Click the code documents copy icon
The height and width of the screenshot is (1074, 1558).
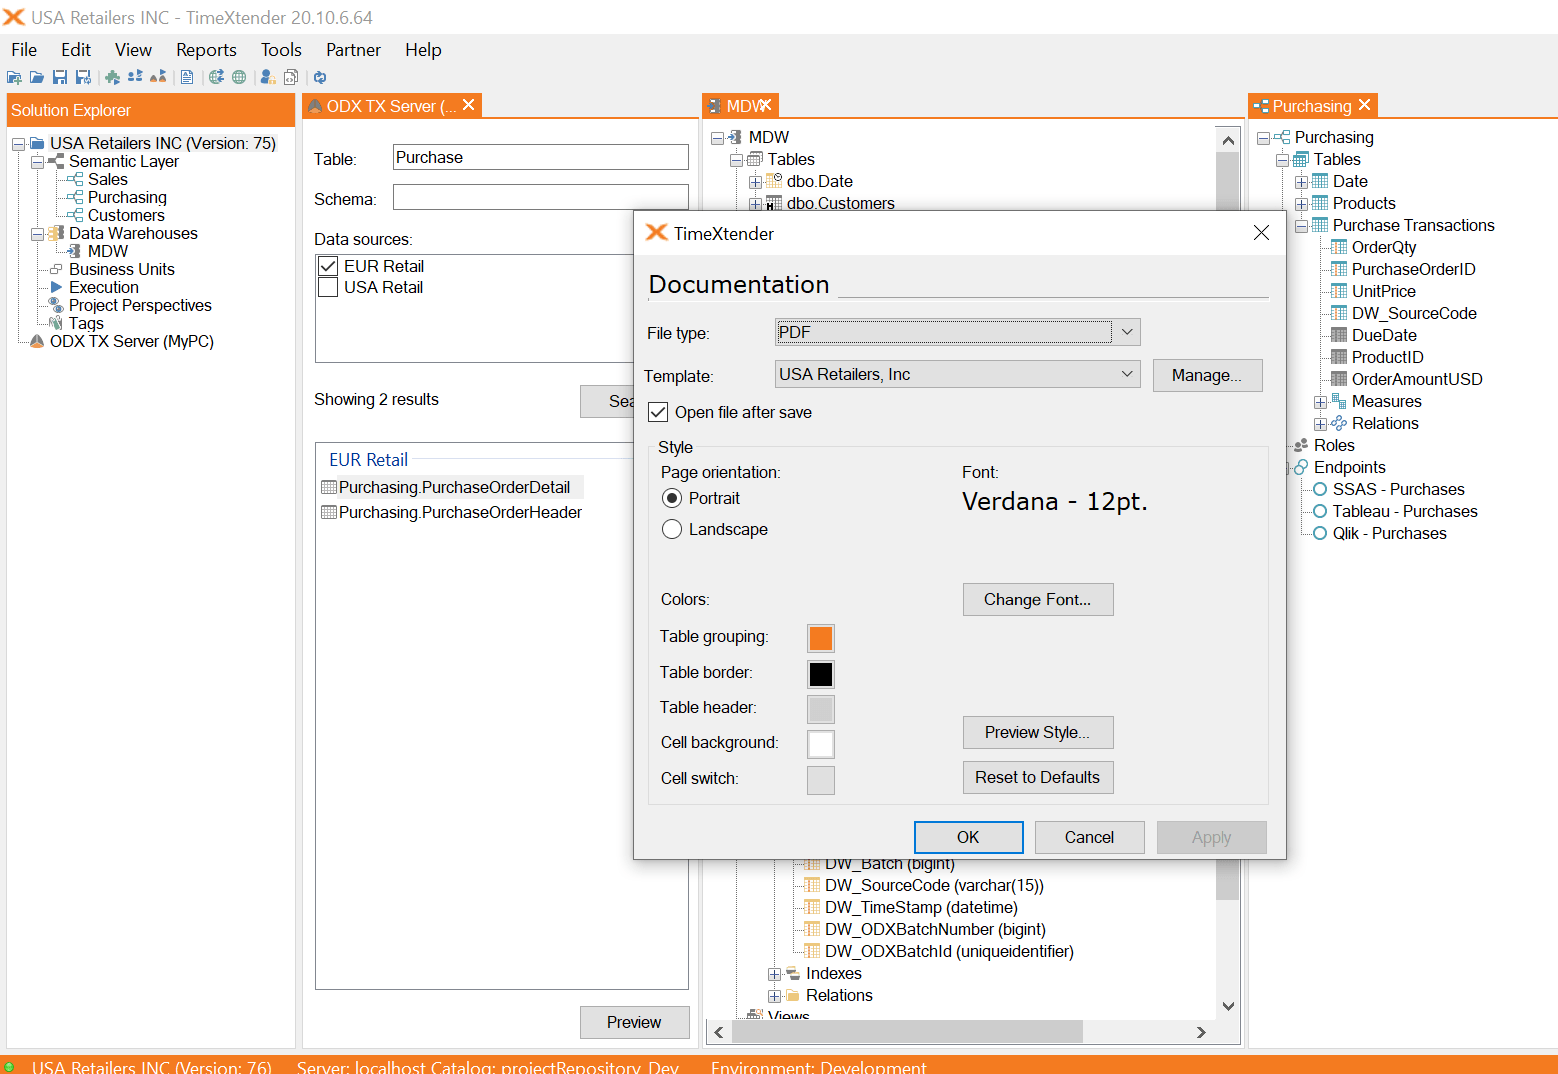(291, 77)
